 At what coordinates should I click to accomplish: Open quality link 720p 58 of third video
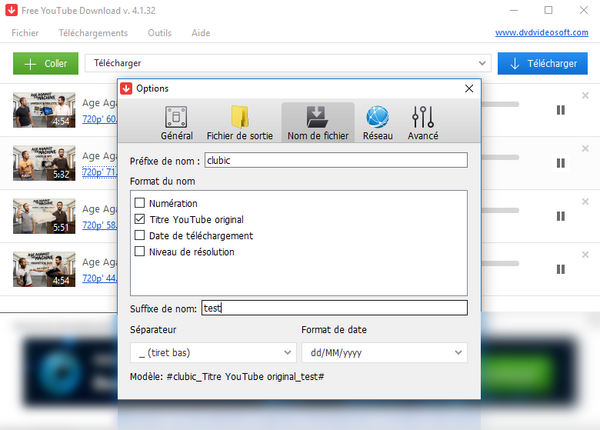(99, 225)
